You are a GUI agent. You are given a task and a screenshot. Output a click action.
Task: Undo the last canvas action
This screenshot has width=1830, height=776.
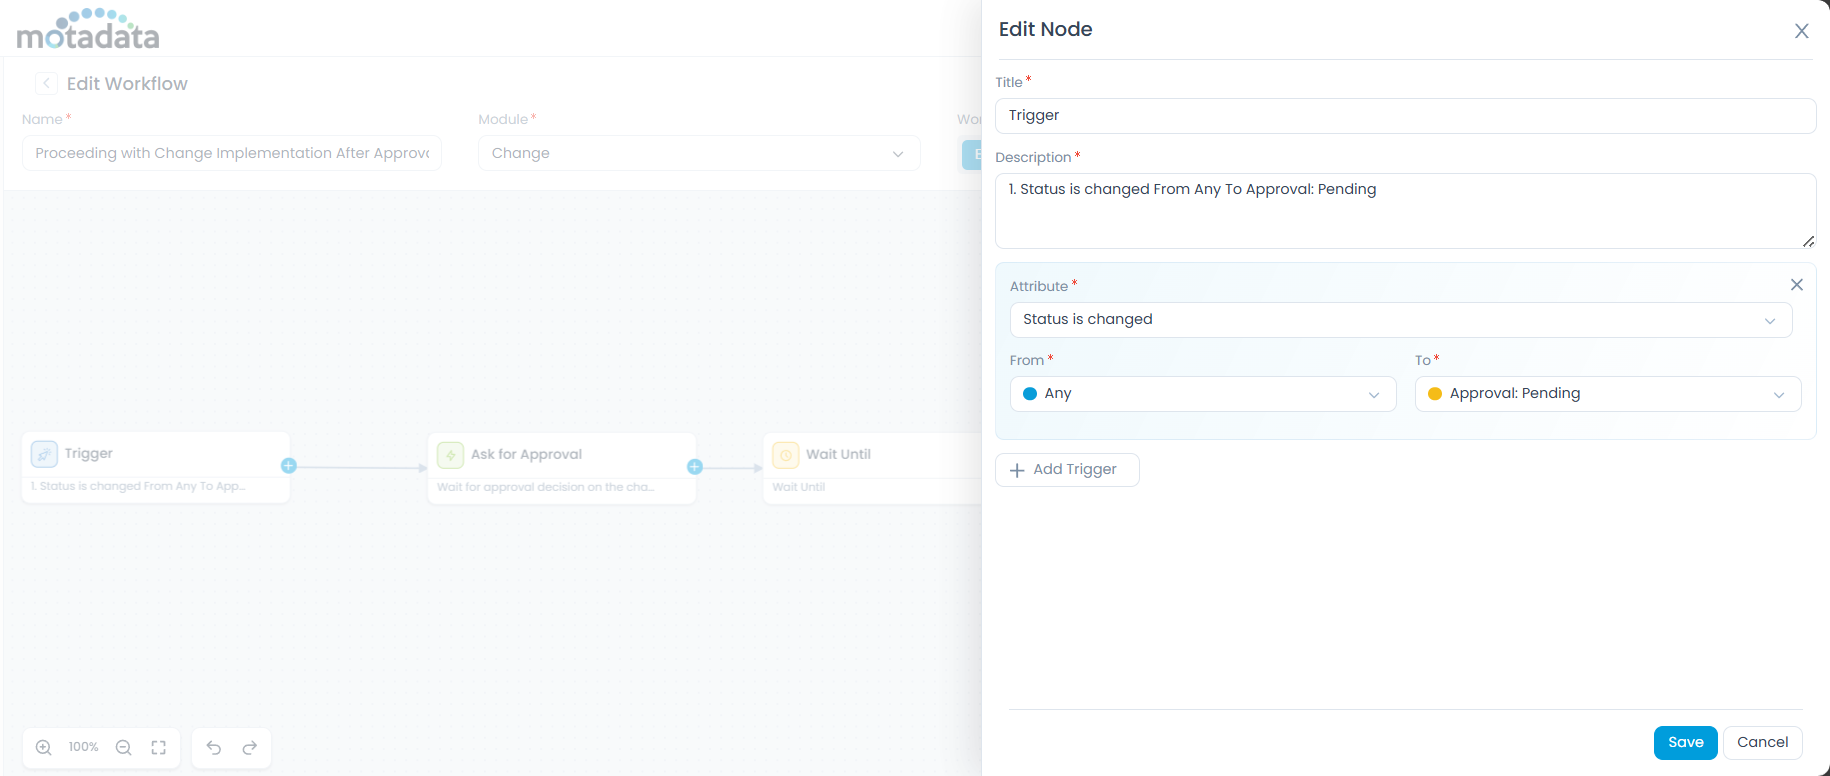point(214,748)
